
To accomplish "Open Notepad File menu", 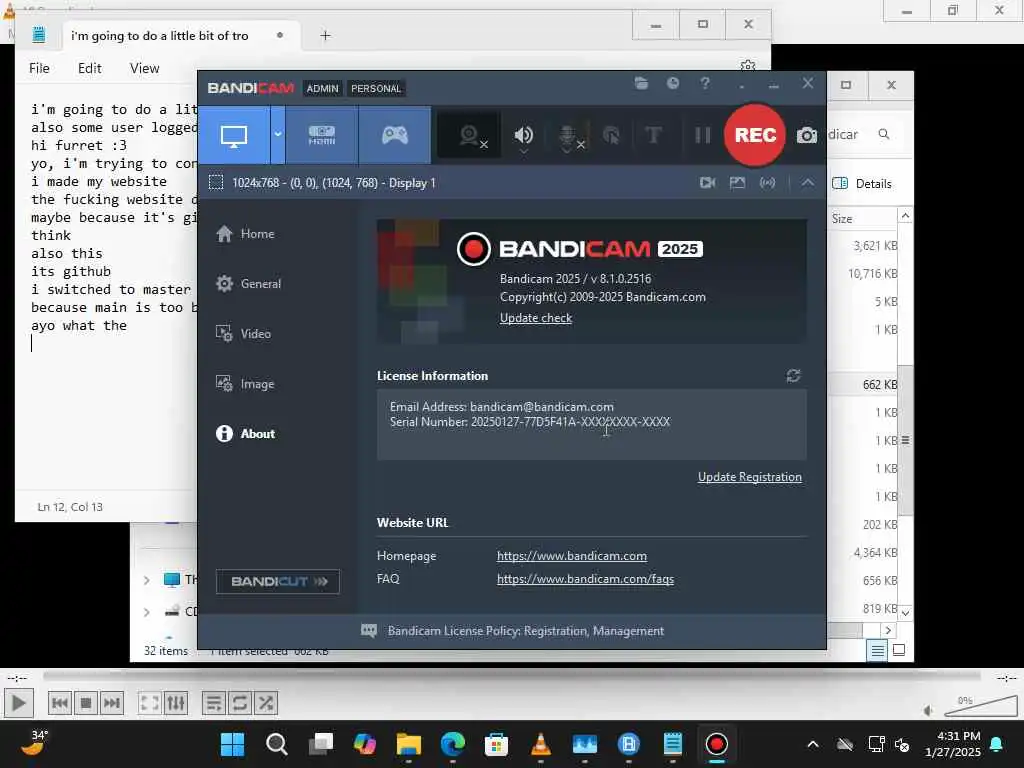I will coord(39,68).
